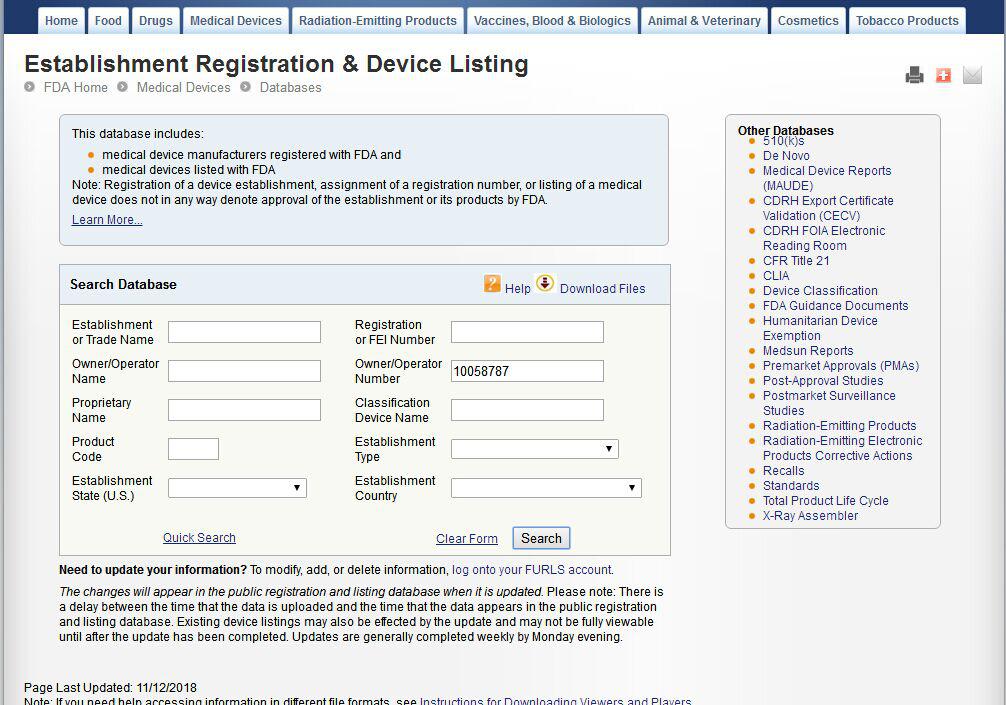
Task: Click the Download Files arrow icon
Action: 544,283
